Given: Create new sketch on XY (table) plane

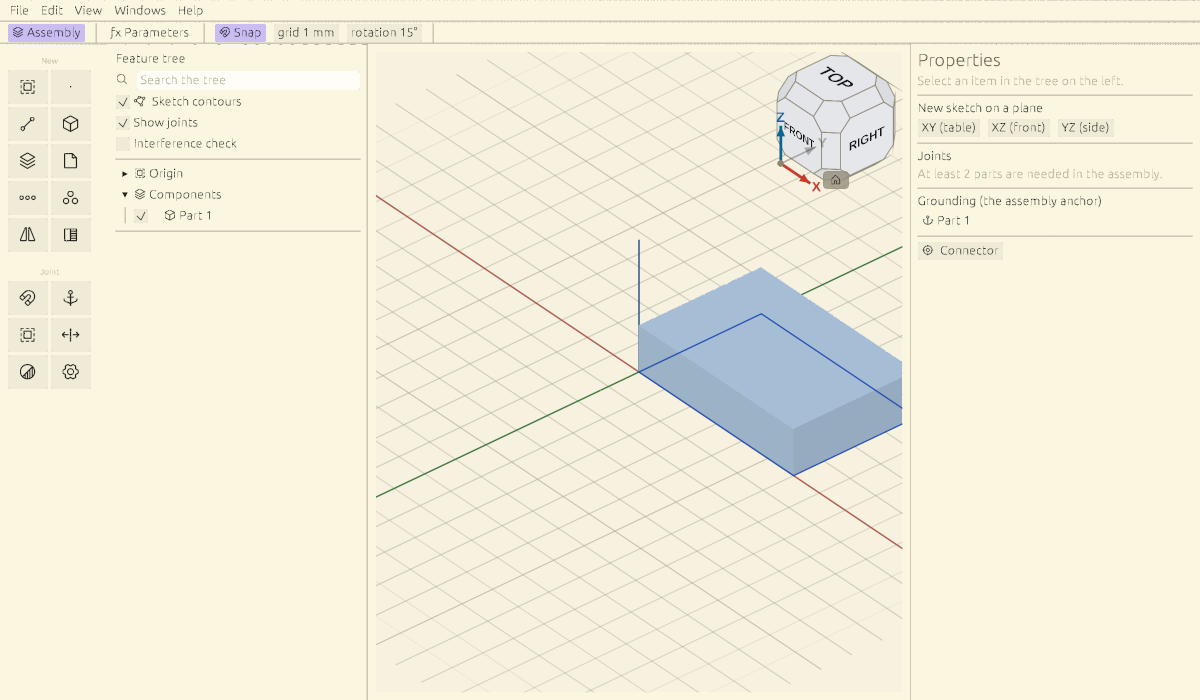Looking at the screenshot, I should tap(948, 127).
